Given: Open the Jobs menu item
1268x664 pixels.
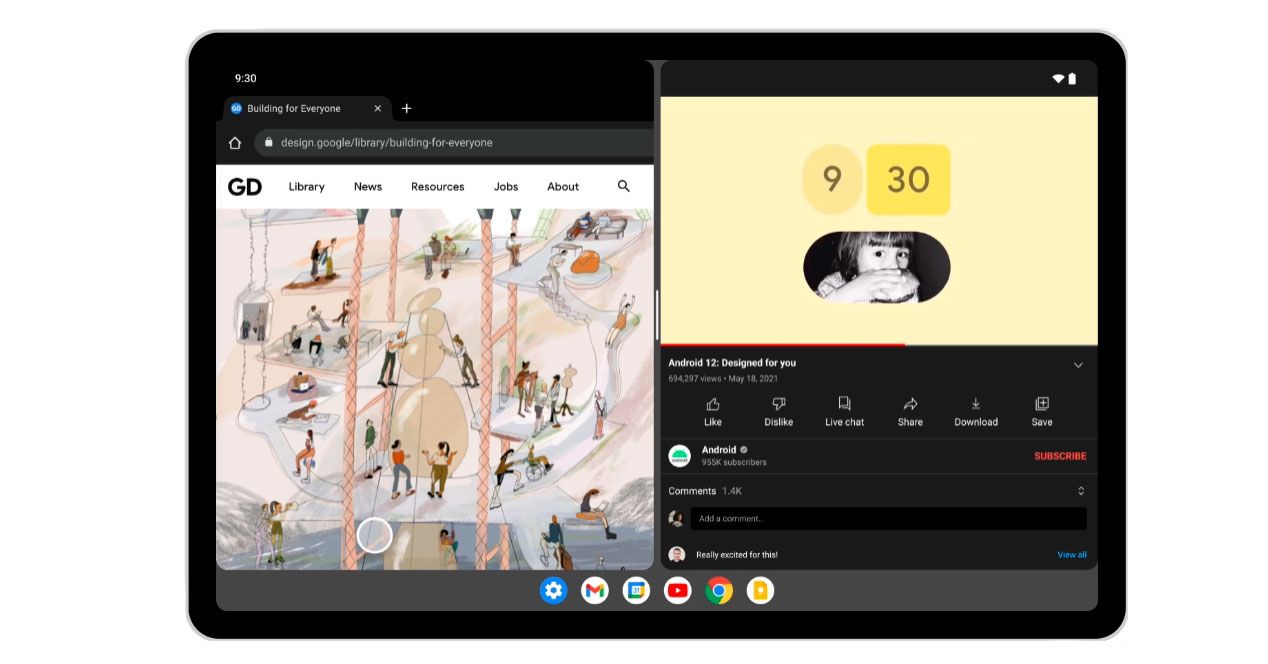Looking at the screenshot, I should pyautogui.click(x=506, y=187).
